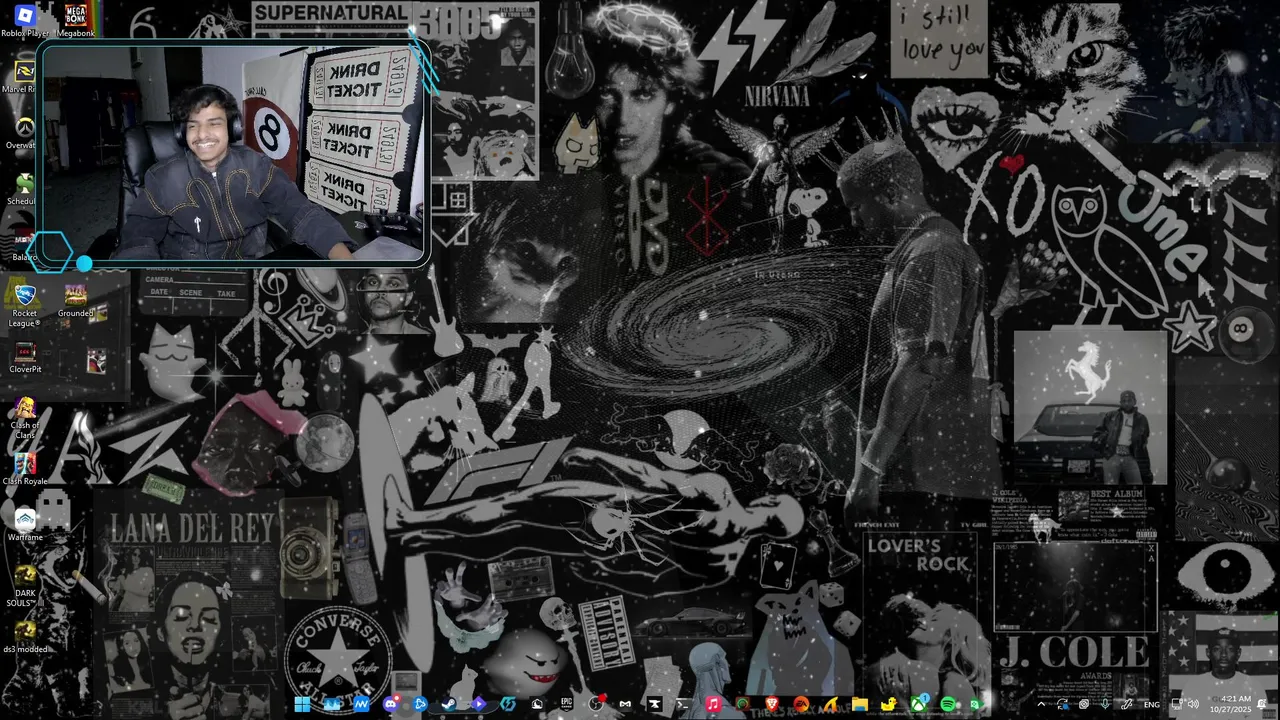Click the microphone tray icon
1280x720 pixels.
[1105, 704]
